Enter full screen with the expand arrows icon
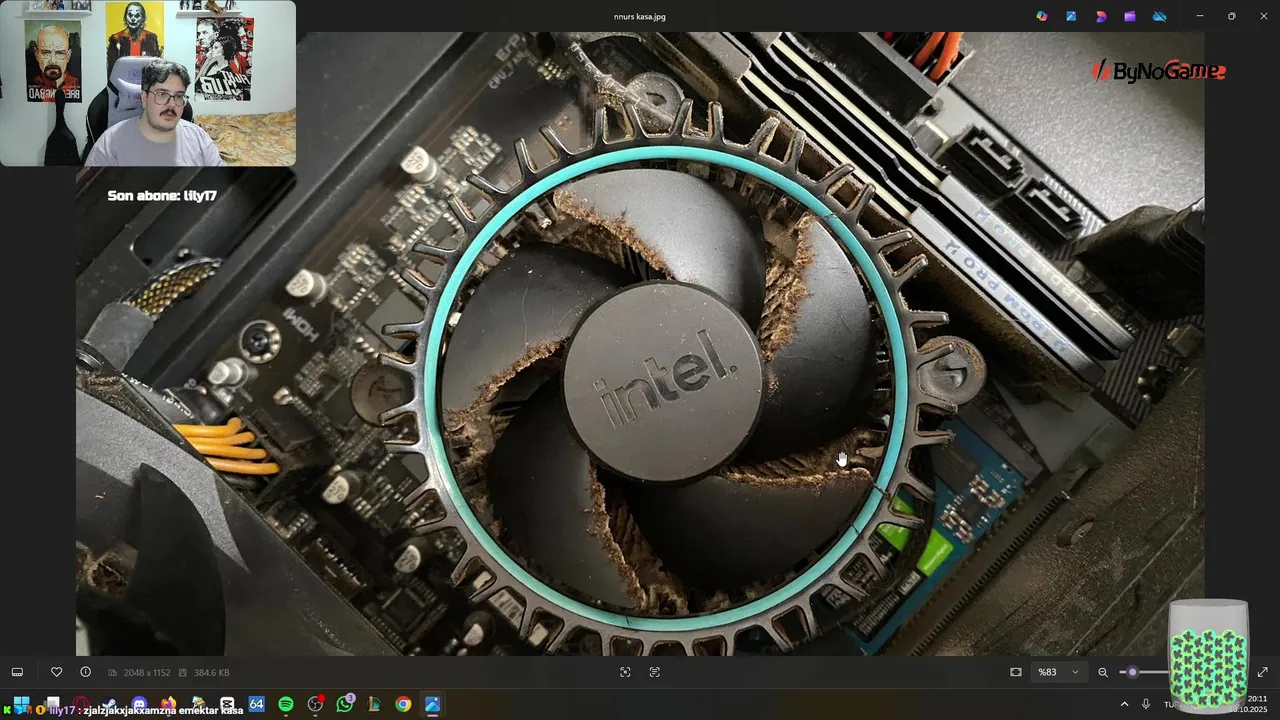 [1262, 672]
